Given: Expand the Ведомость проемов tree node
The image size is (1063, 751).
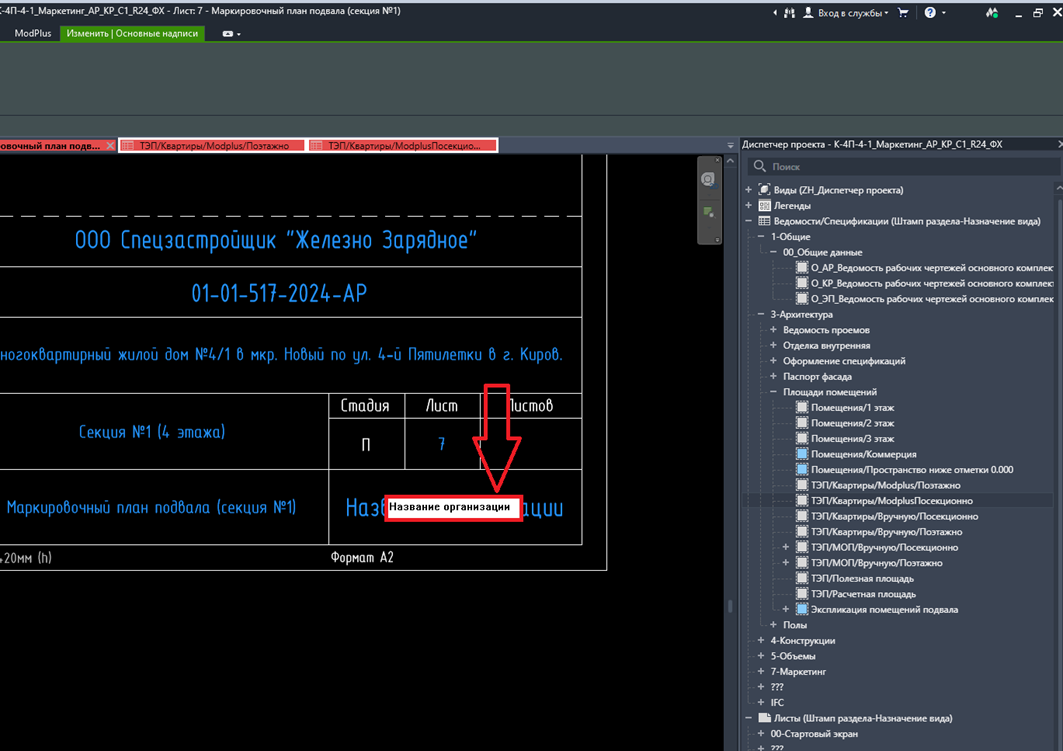Looking at the screenshot, I should point(774,330).
